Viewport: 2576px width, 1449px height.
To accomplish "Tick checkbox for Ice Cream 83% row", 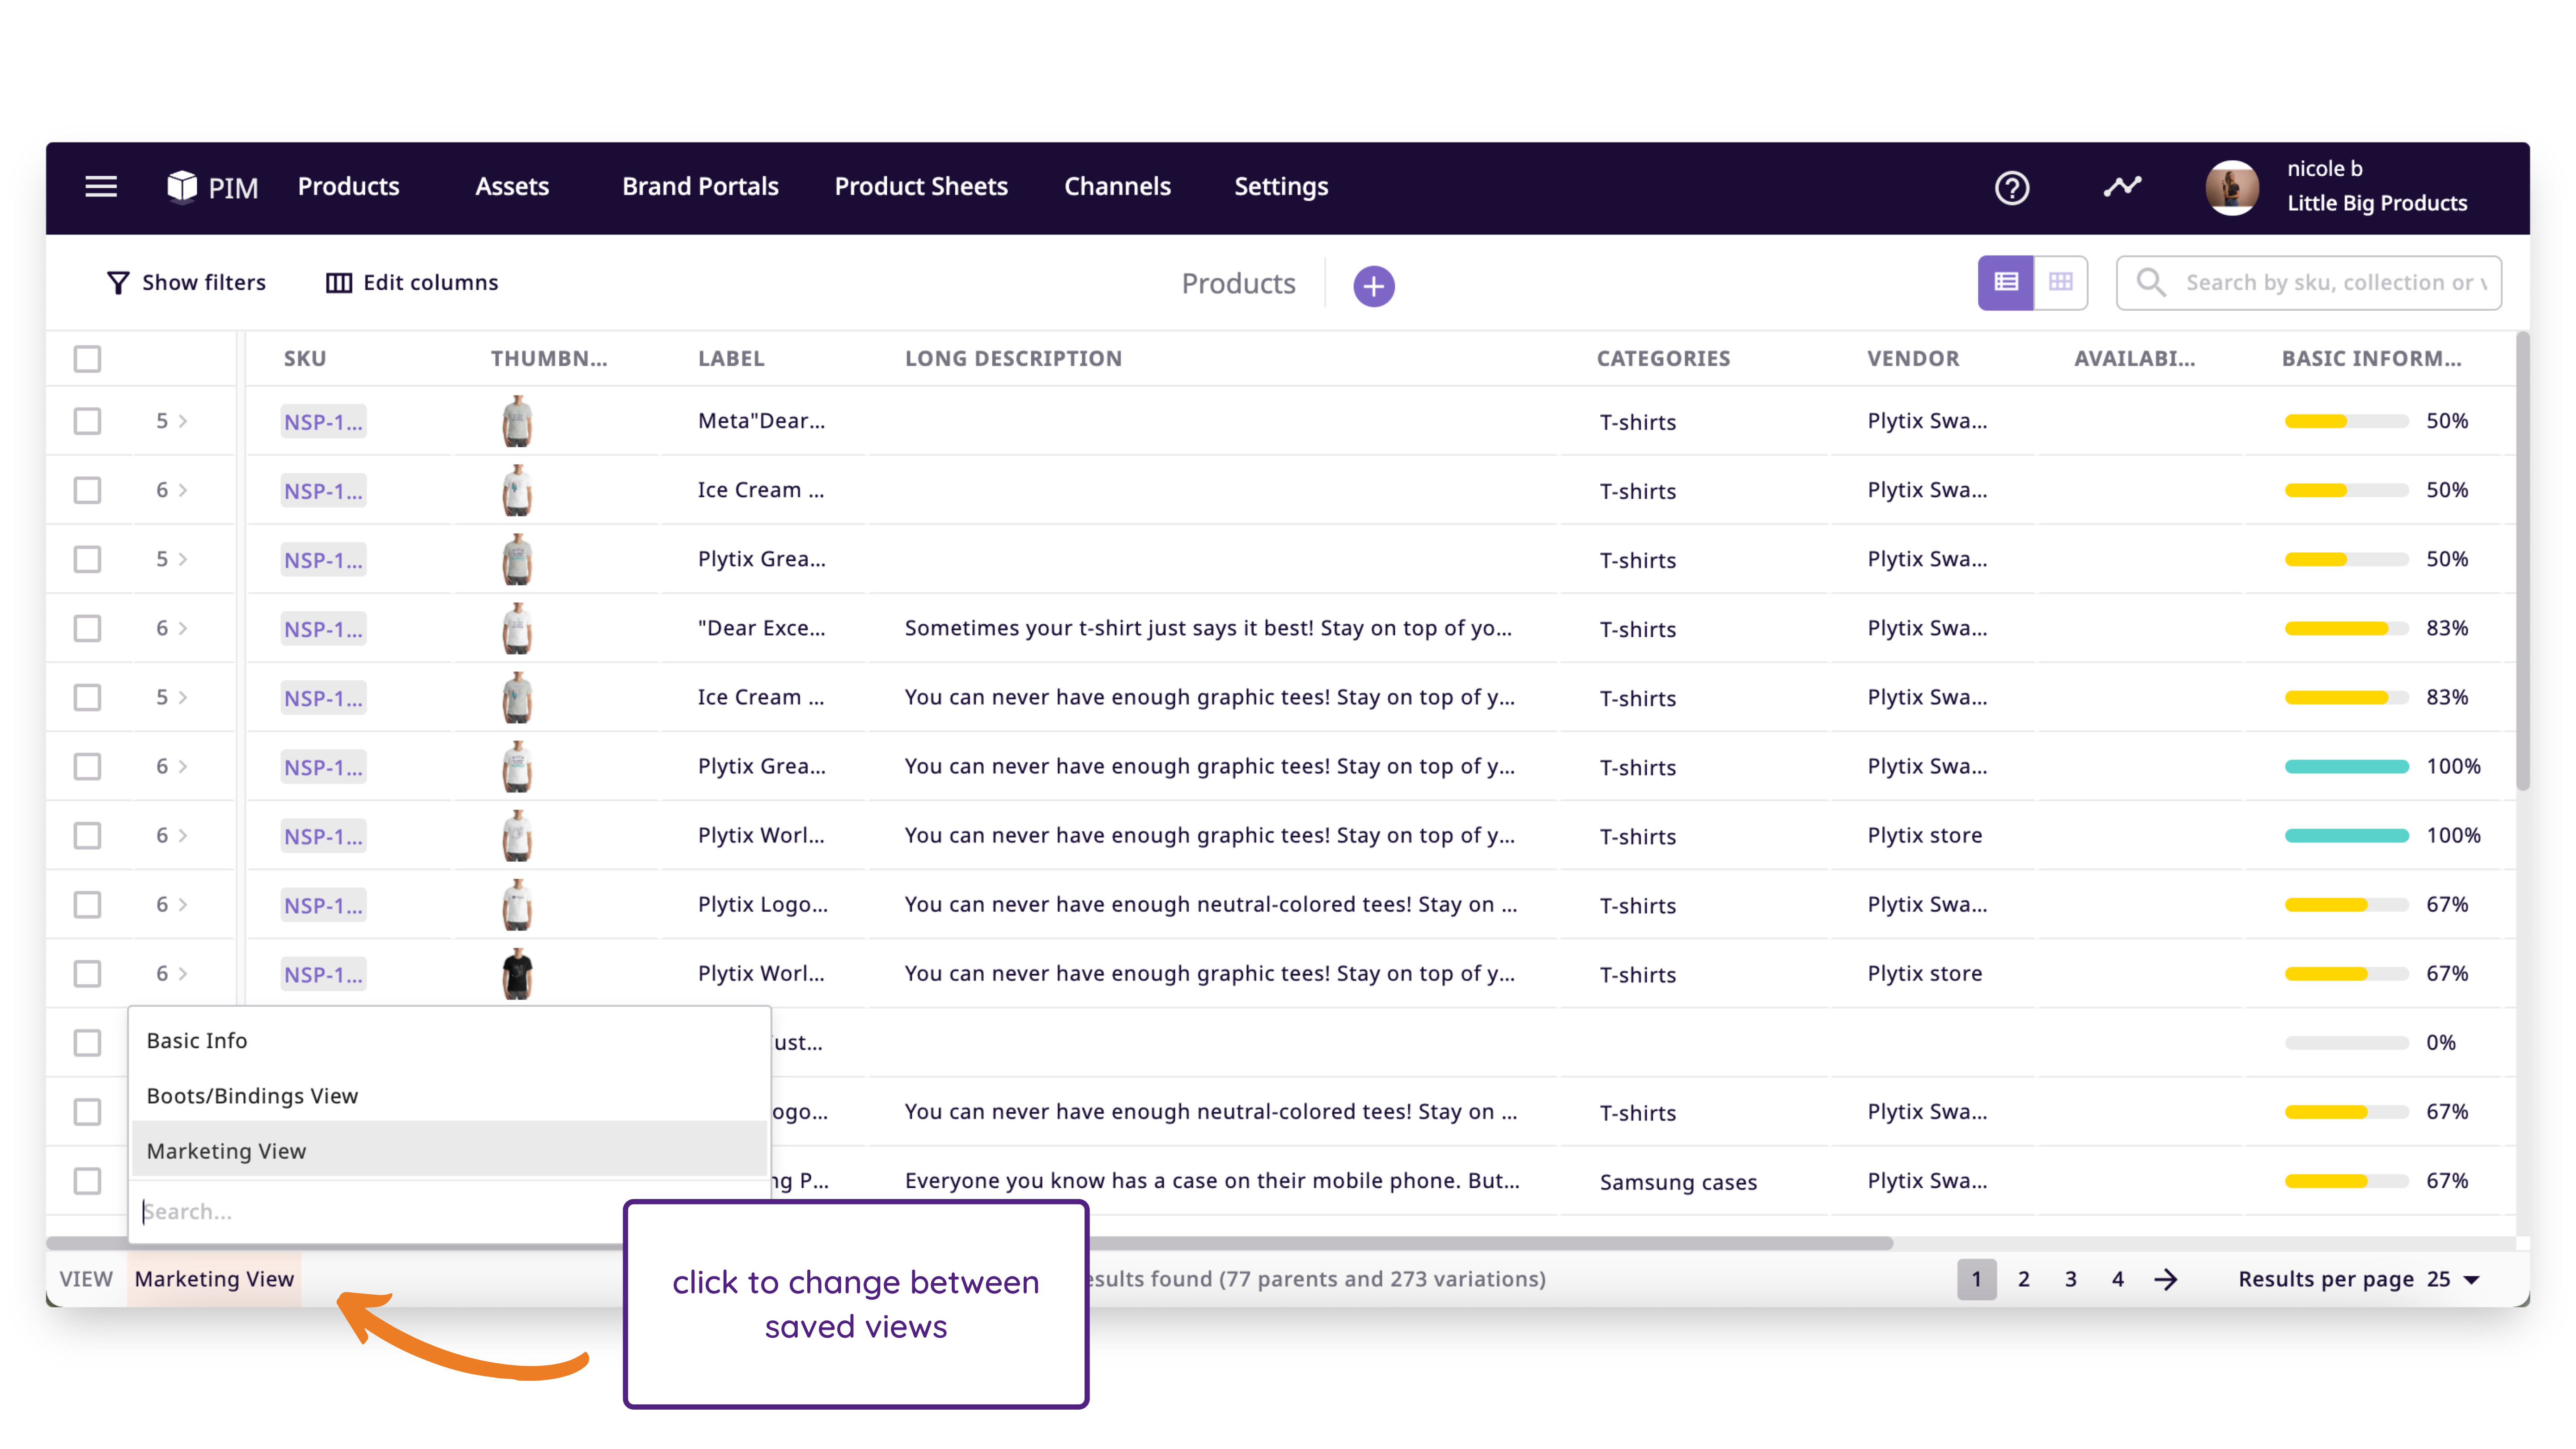I will pos(87,697).
